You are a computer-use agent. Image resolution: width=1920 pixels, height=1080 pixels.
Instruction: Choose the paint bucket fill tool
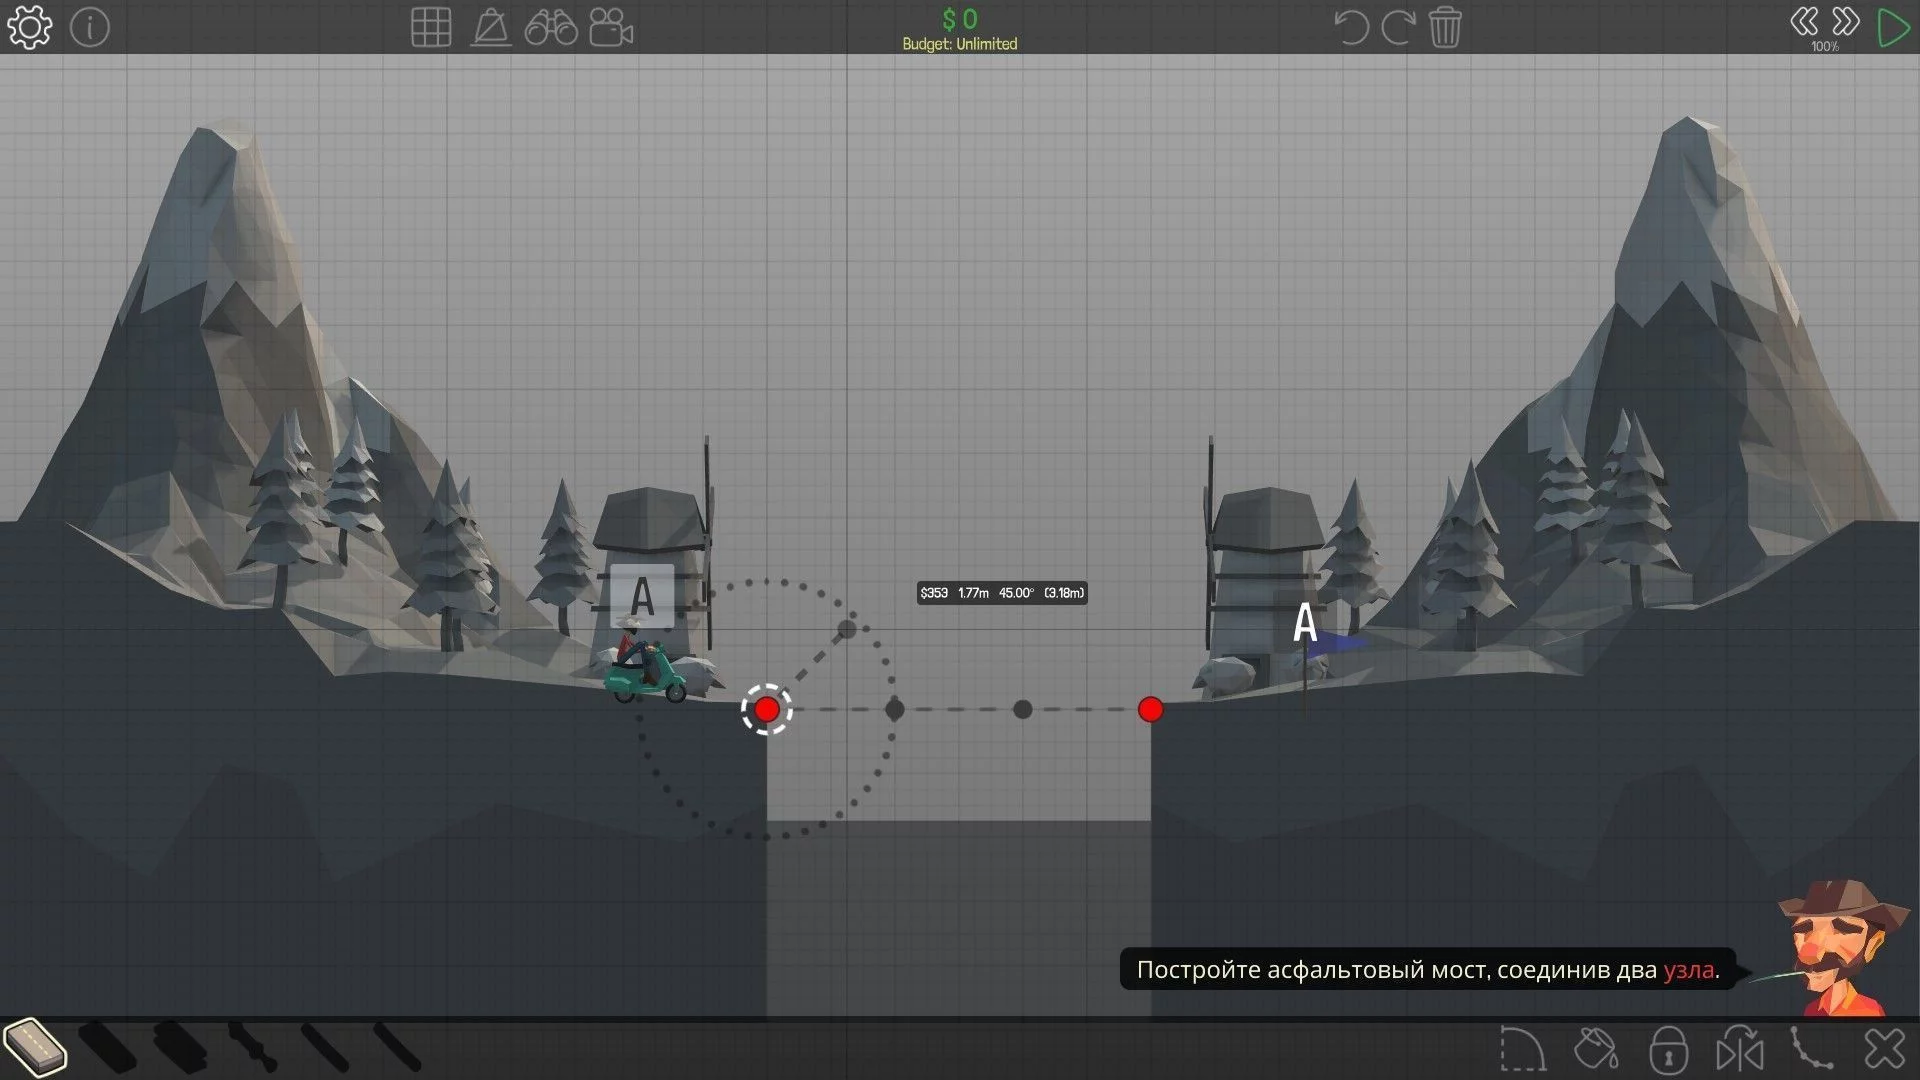(1596, 1050)
